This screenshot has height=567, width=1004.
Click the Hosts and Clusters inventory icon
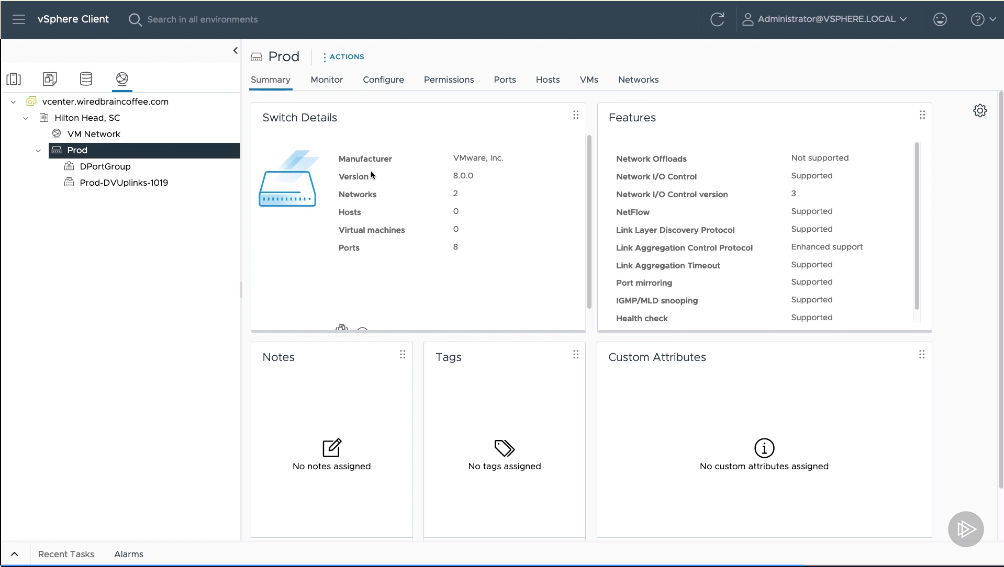(x=14, y=79)
